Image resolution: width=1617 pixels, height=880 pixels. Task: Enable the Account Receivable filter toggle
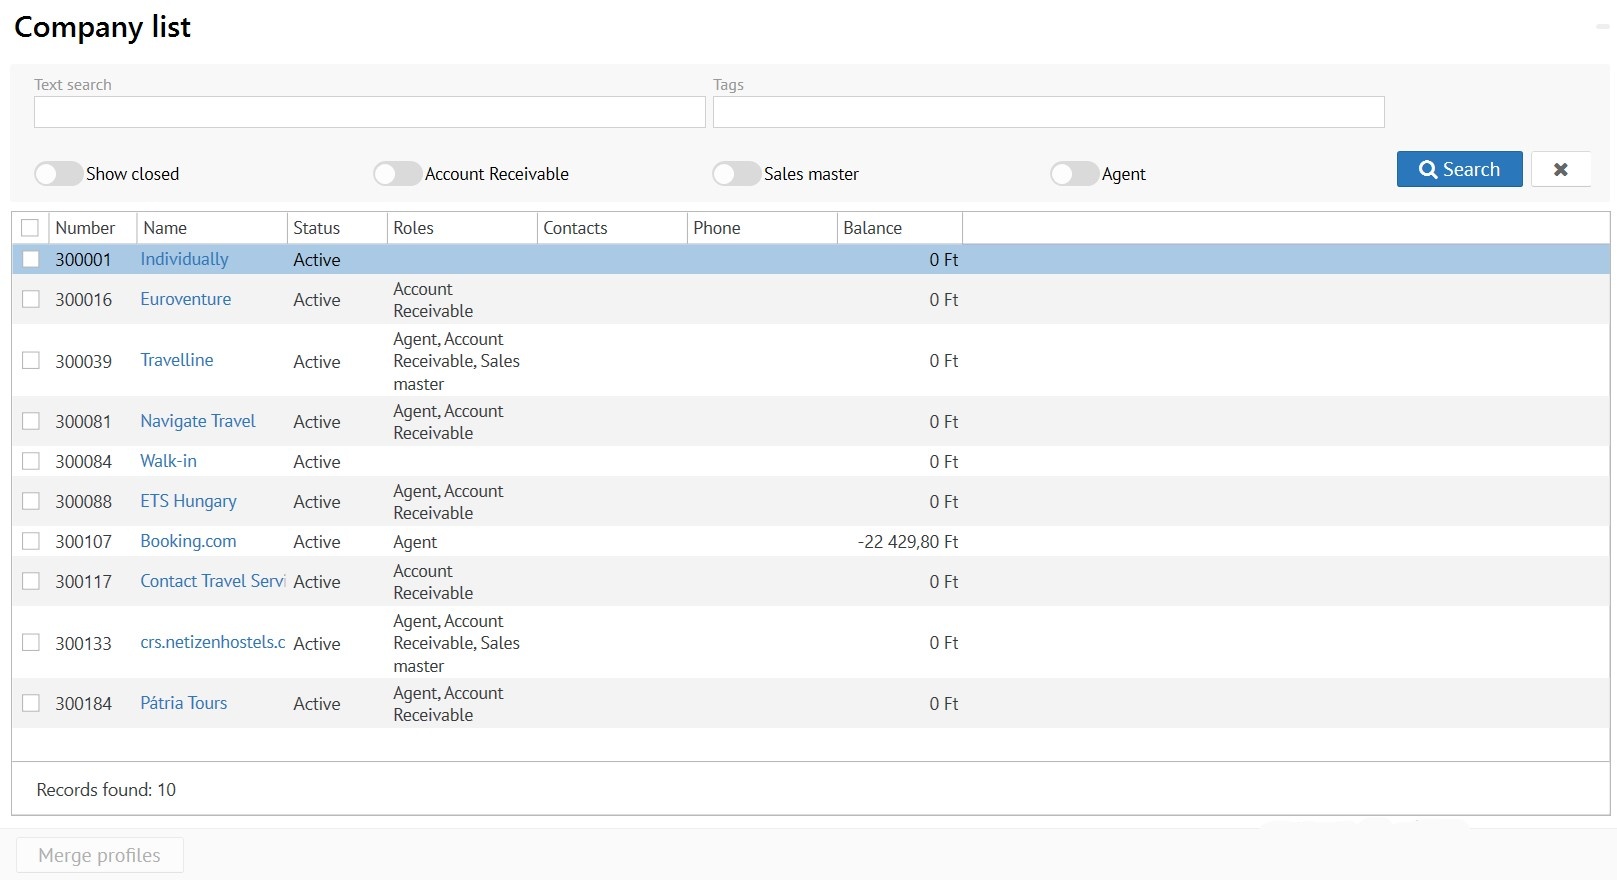click(x=397, y=174)
